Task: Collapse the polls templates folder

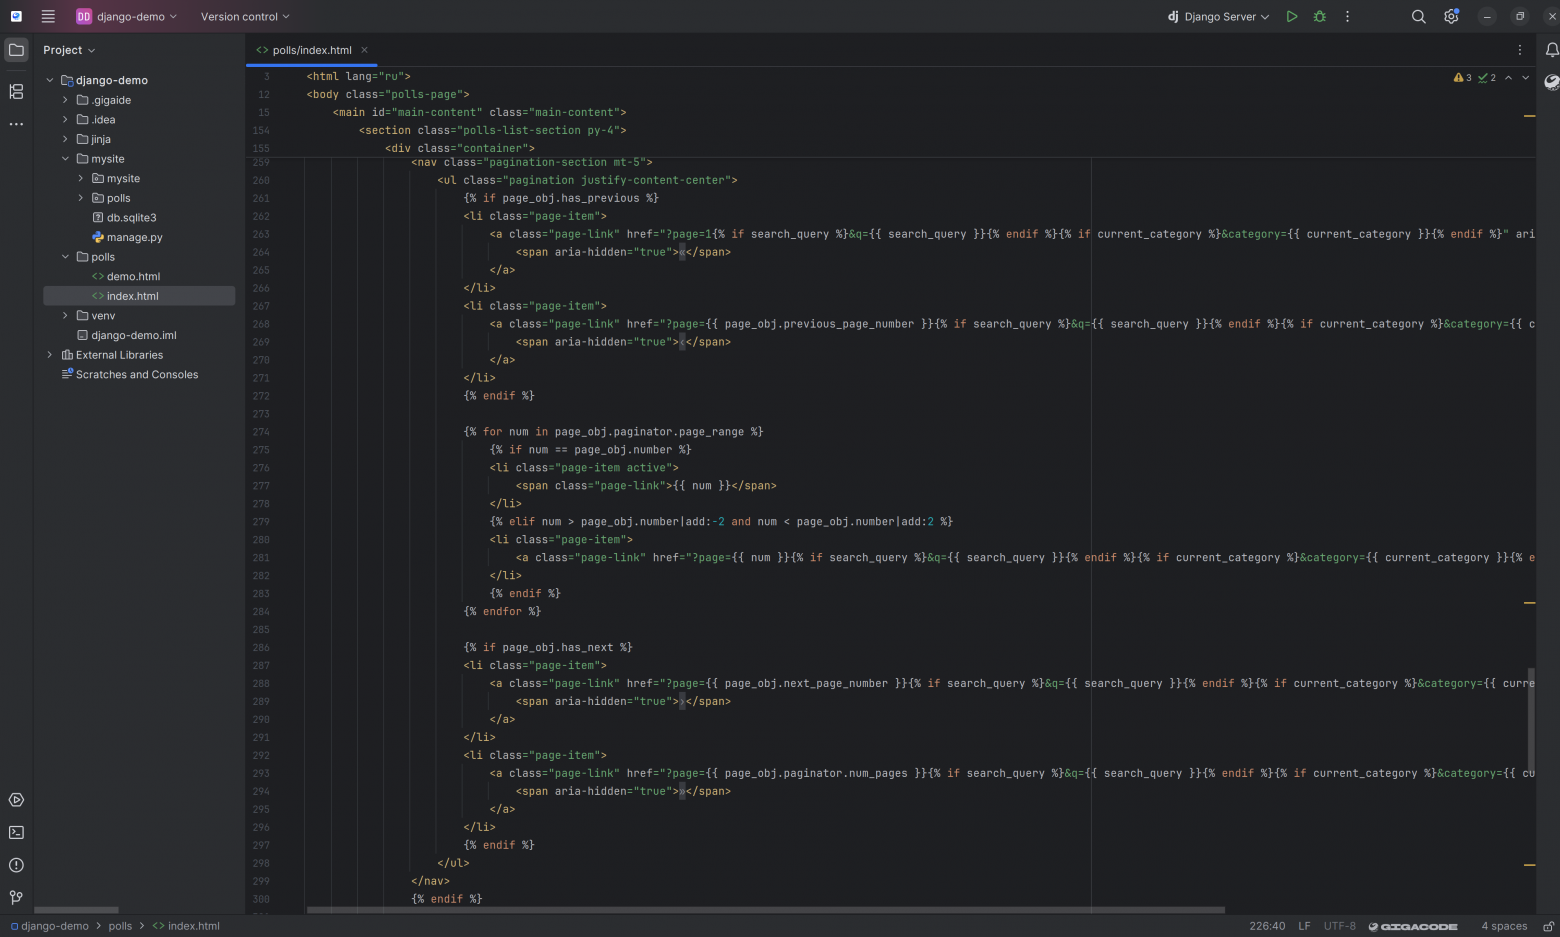Action: click(65, 257)
